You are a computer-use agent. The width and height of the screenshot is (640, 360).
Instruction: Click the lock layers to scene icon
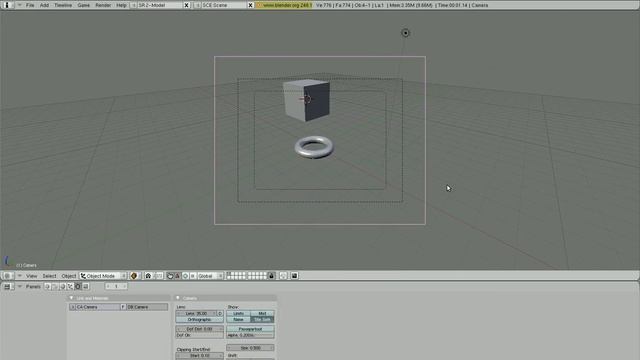(x=271, y=276)
